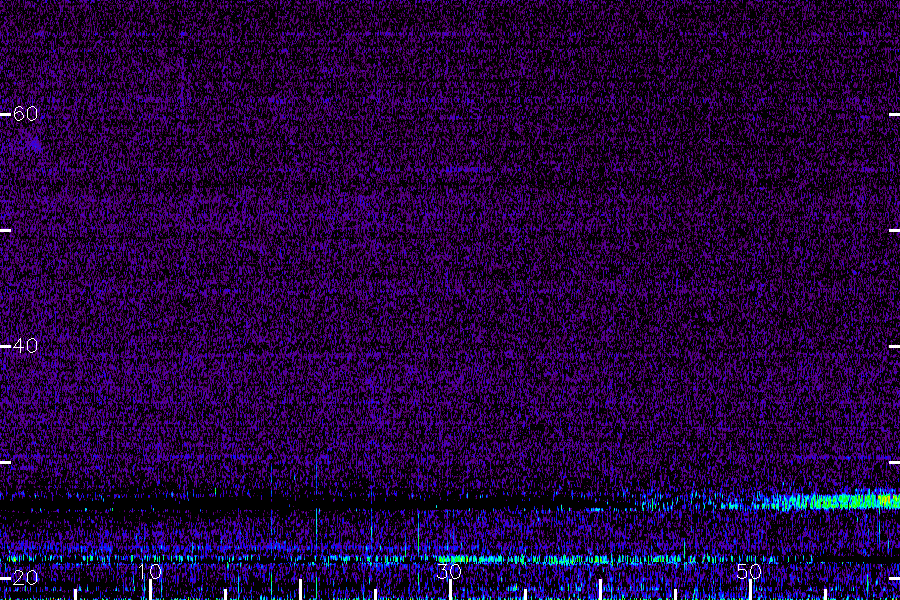The image size is (900, 600).
Task: Click the 50 label on the horizontal axis
Action: tap(749, 571)
